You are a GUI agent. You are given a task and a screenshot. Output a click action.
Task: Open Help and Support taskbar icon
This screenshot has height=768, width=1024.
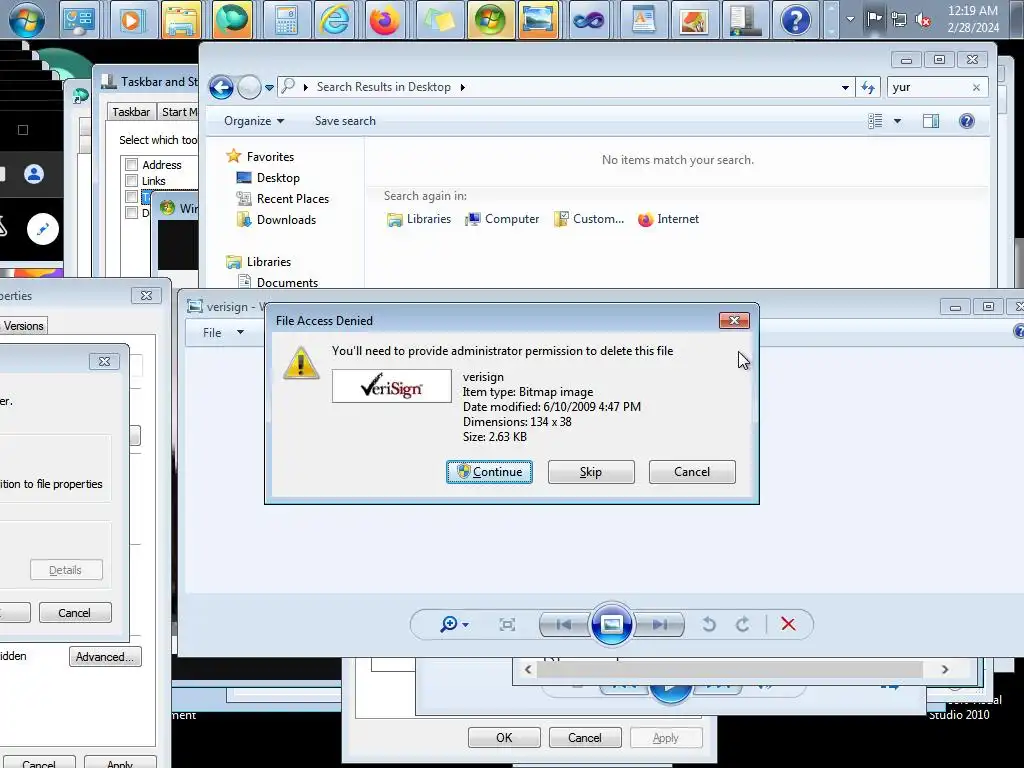point(795,20)
